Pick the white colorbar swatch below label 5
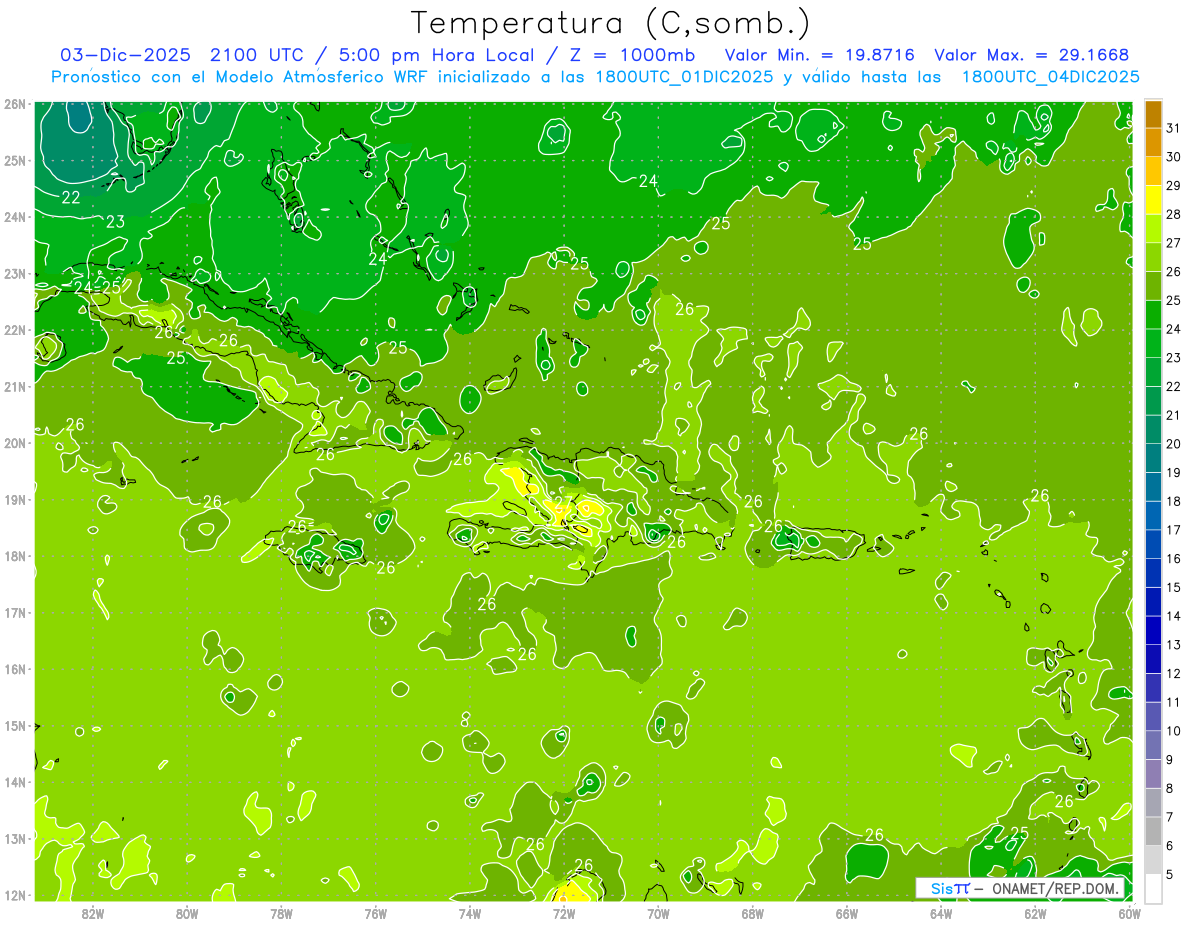The image size is (1200, 927). (1153, 888)
